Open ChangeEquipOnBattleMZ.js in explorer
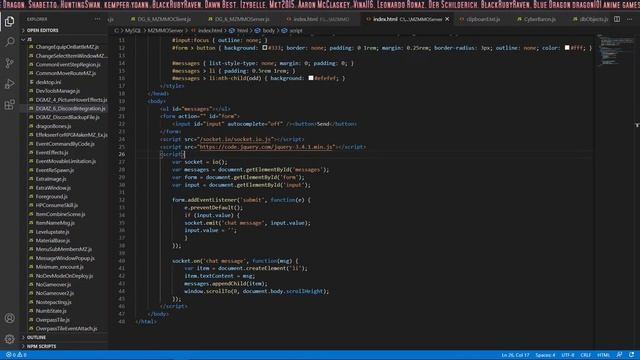Screen dimensions: 640x360 [67, 47]
